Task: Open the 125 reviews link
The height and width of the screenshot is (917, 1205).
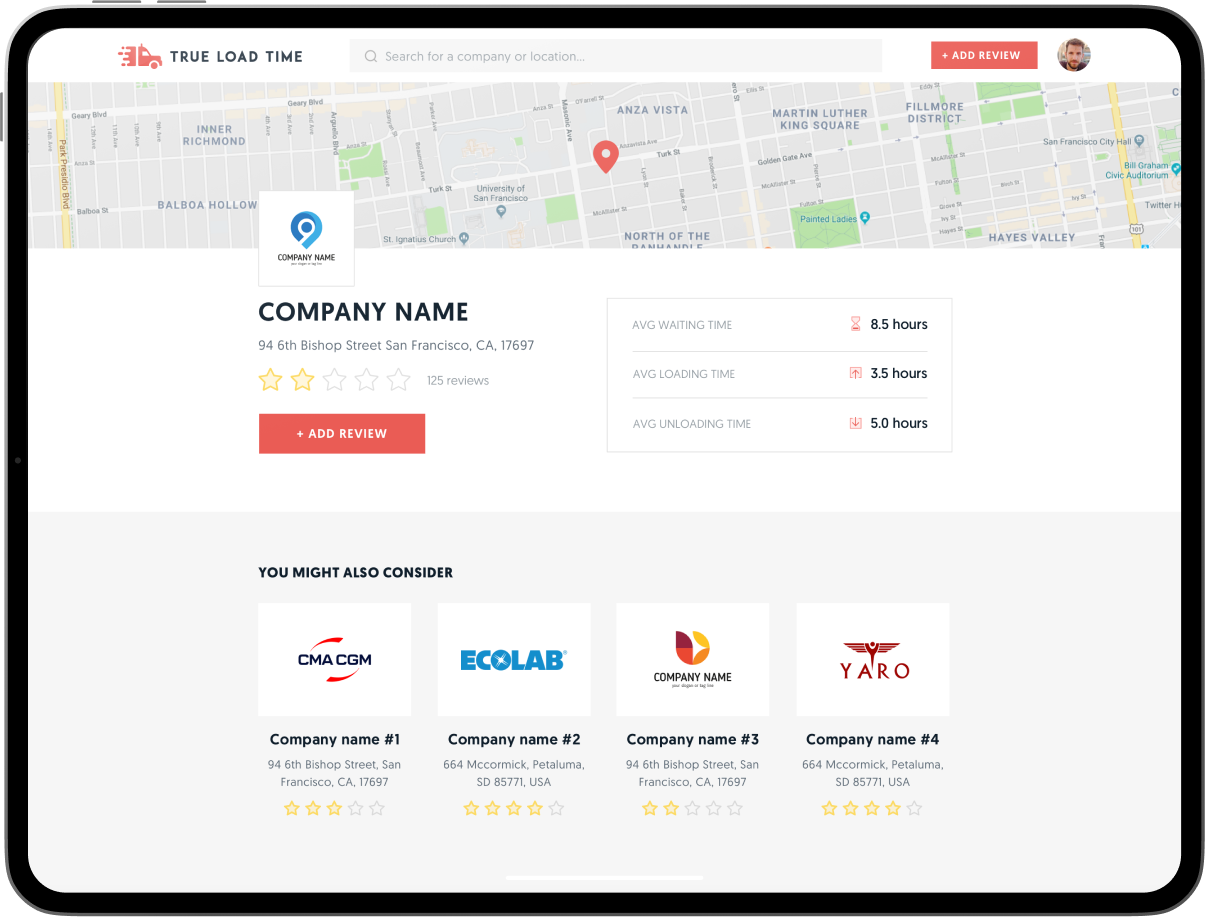Action: pos(458,381)
